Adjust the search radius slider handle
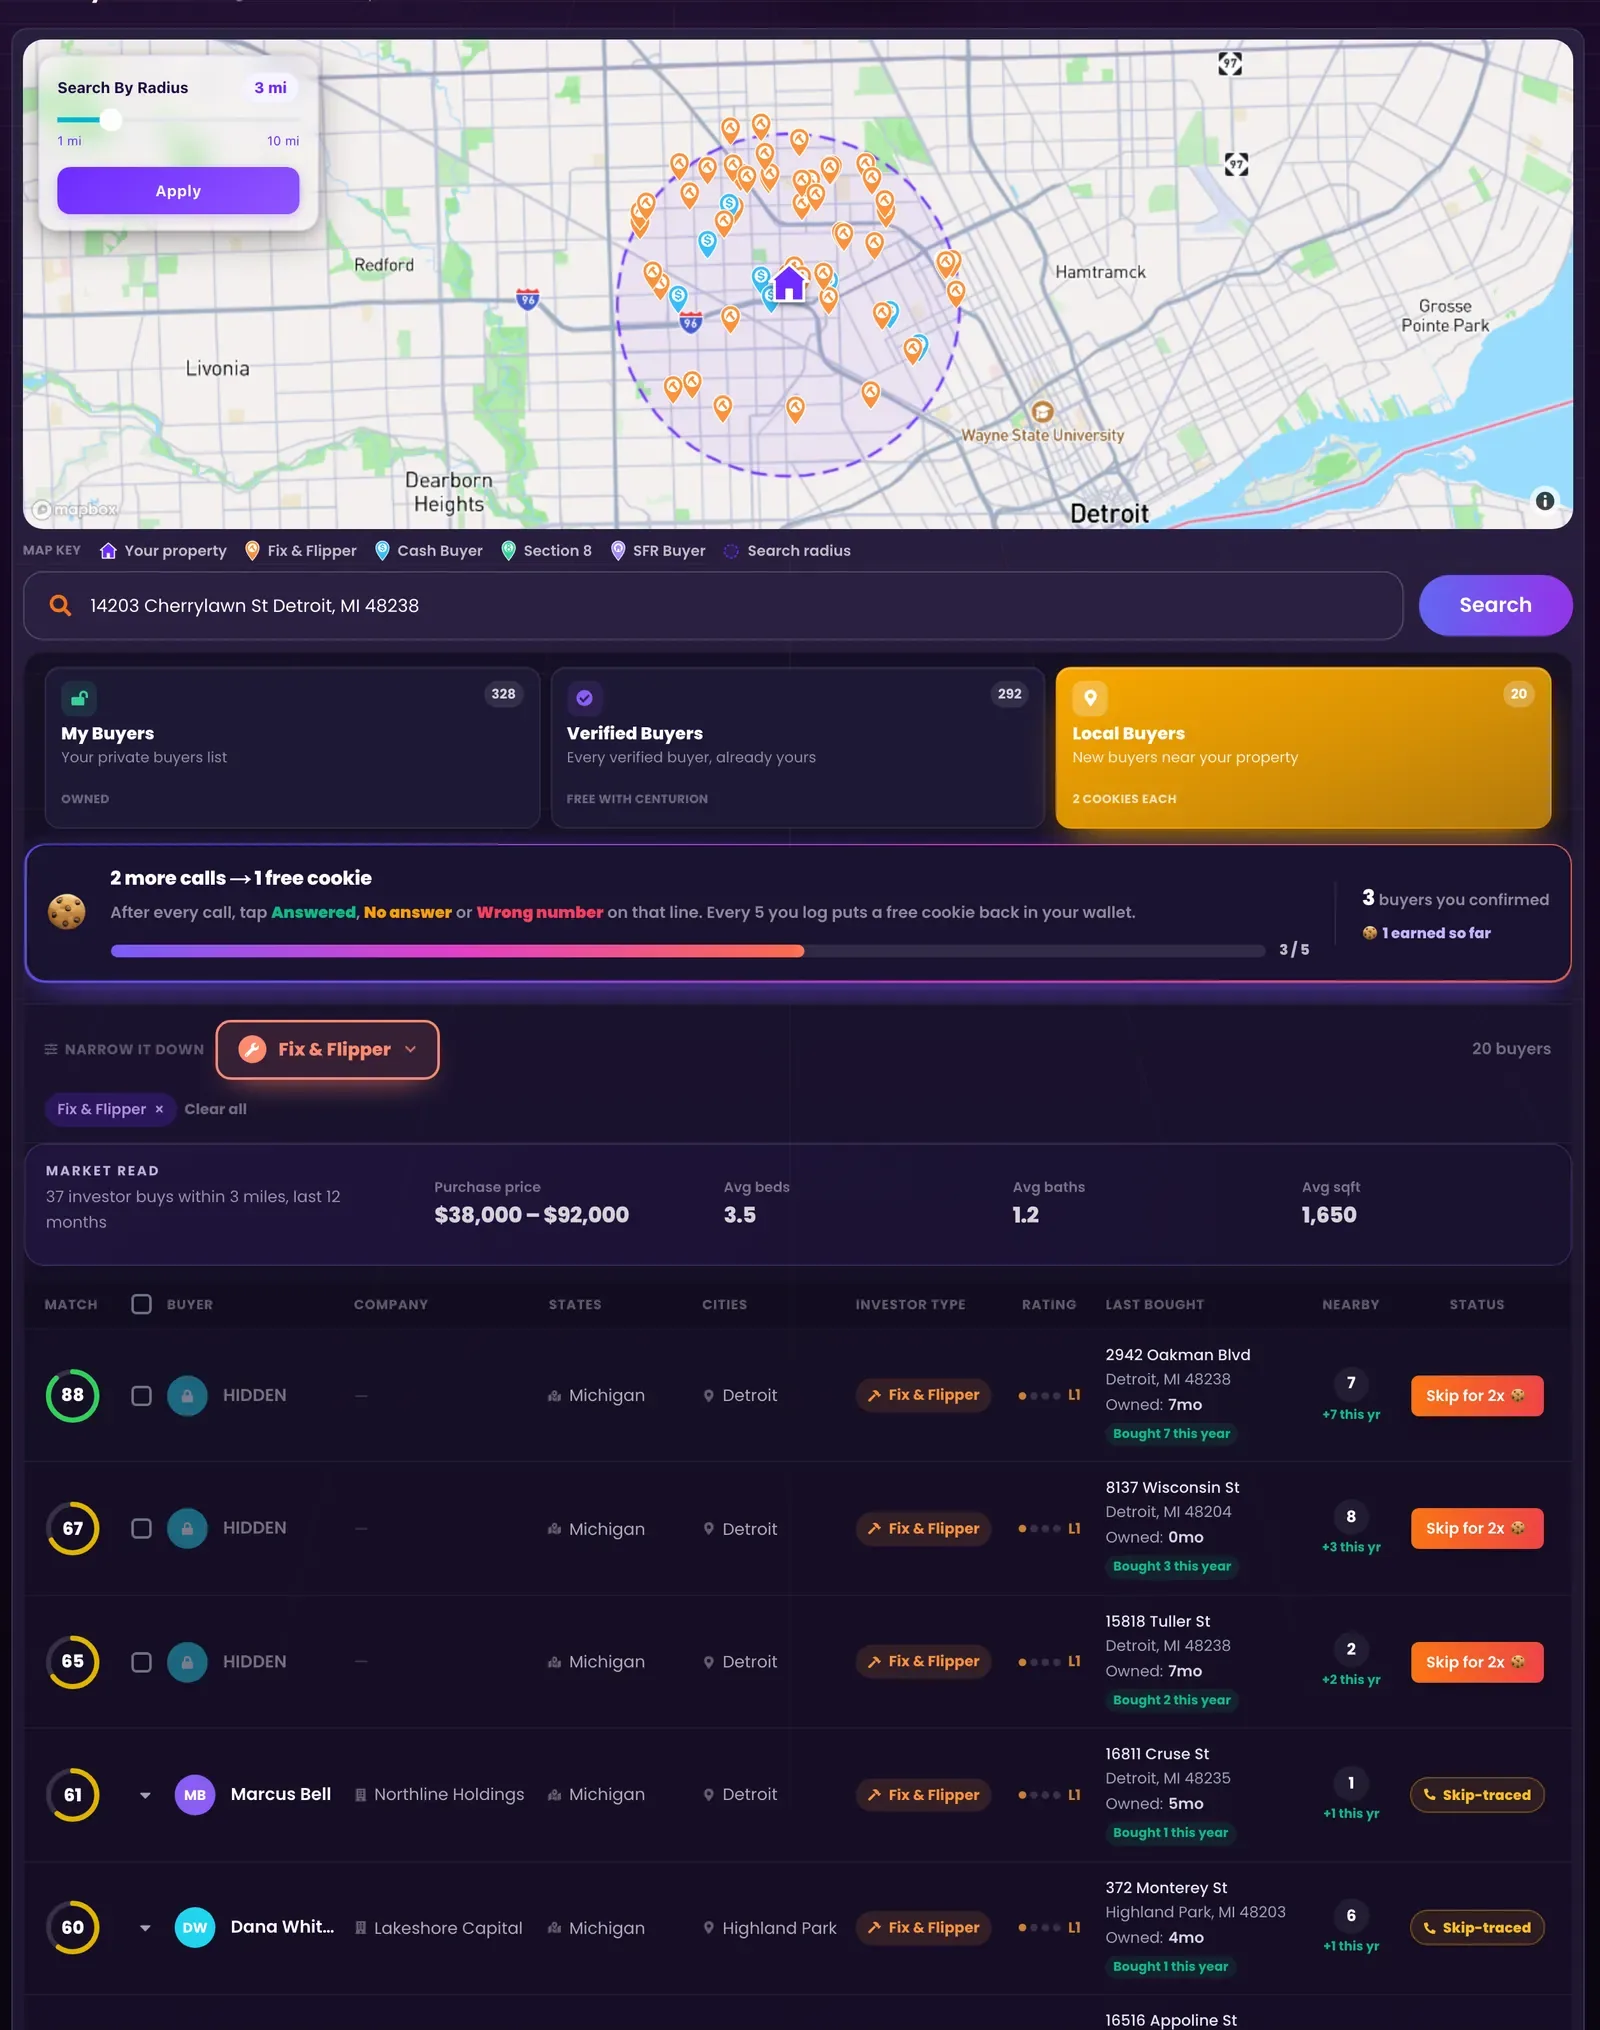The height and width of the screenshot is (2030, 1600). 111,120
